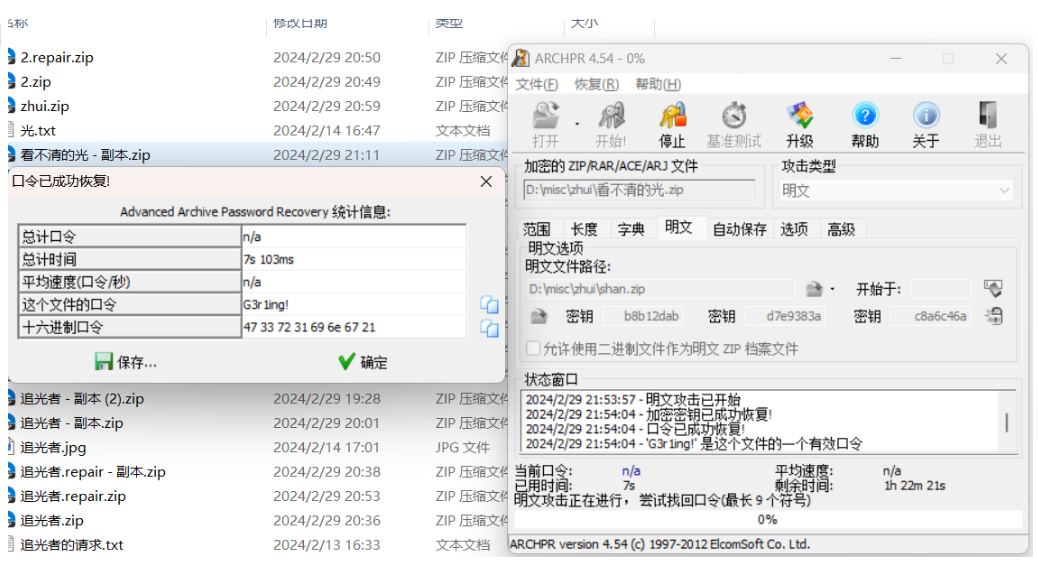The image size is (1038, 574).
Task: Switch to the 字典 tab
Action: [630, 229]
